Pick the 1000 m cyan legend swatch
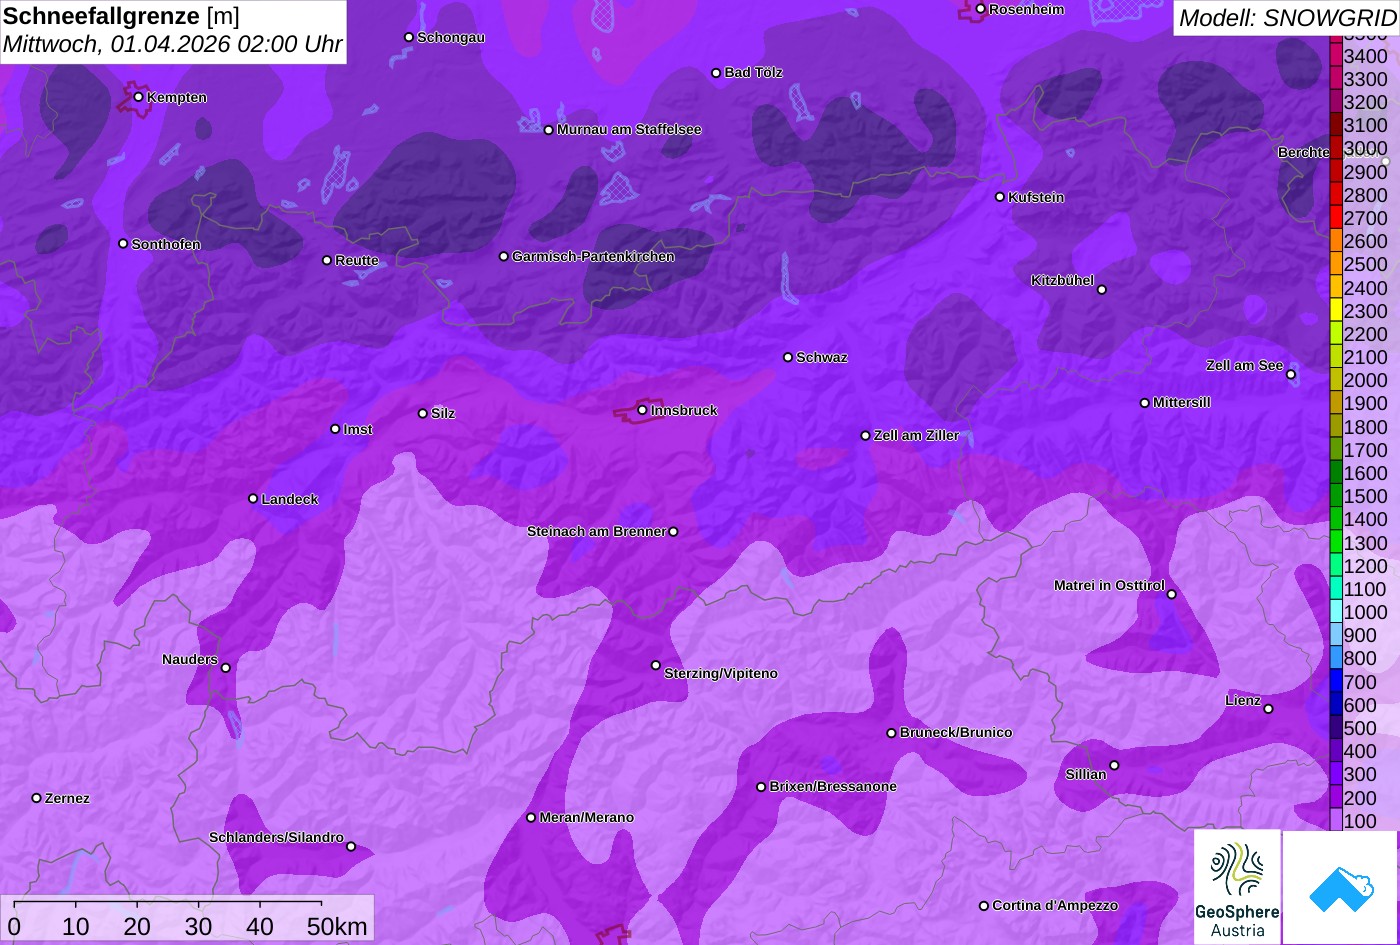Screen dimensions: 1400x945 click(1335, 611)
